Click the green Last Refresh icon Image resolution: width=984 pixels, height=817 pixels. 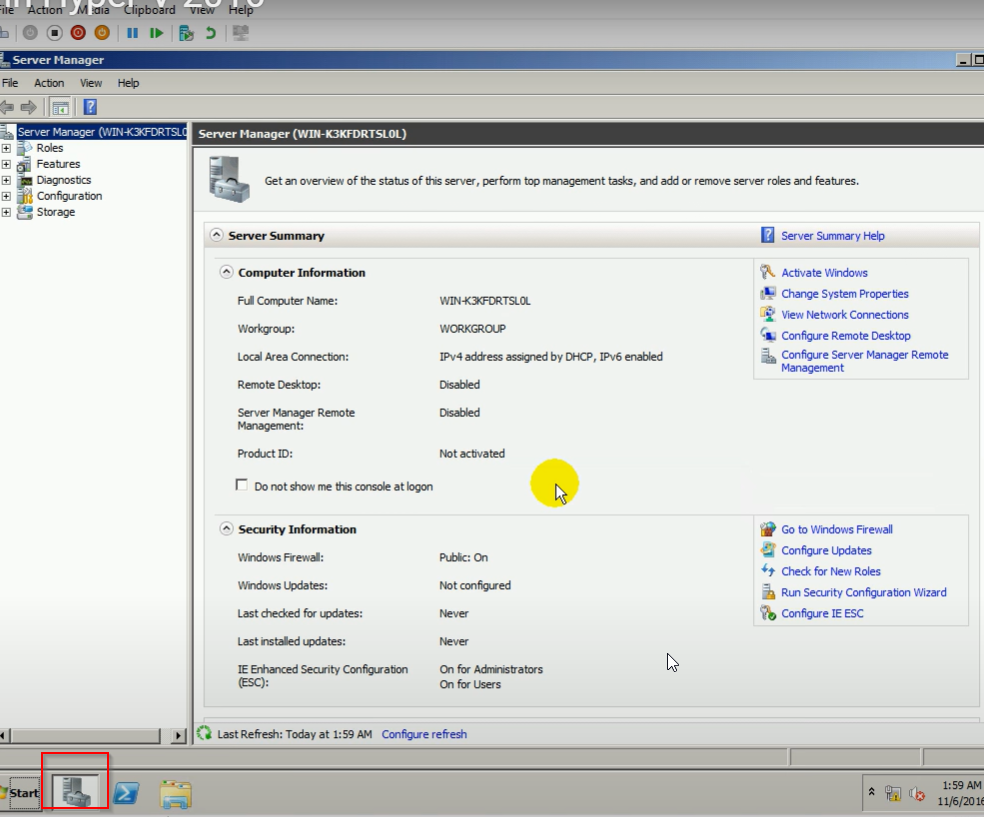click(x=204, y=733)
